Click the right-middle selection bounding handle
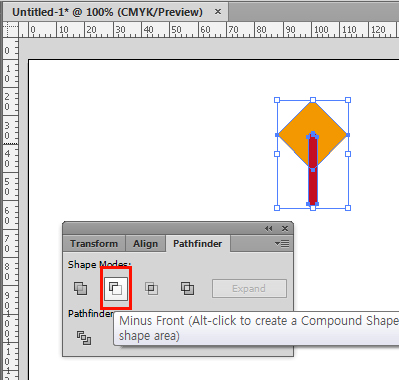 point(348,154)
